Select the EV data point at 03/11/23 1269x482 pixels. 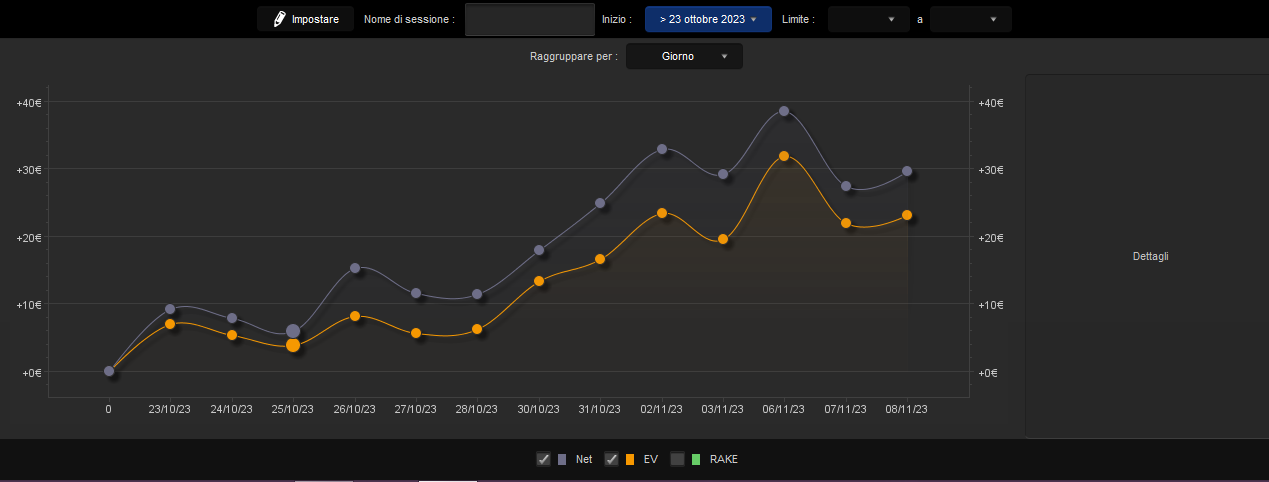click(x=723, y=239)
